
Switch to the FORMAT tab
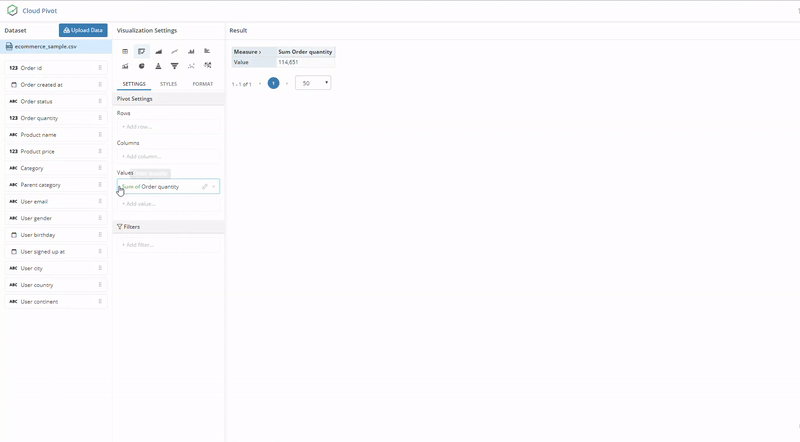click(203, 84)
